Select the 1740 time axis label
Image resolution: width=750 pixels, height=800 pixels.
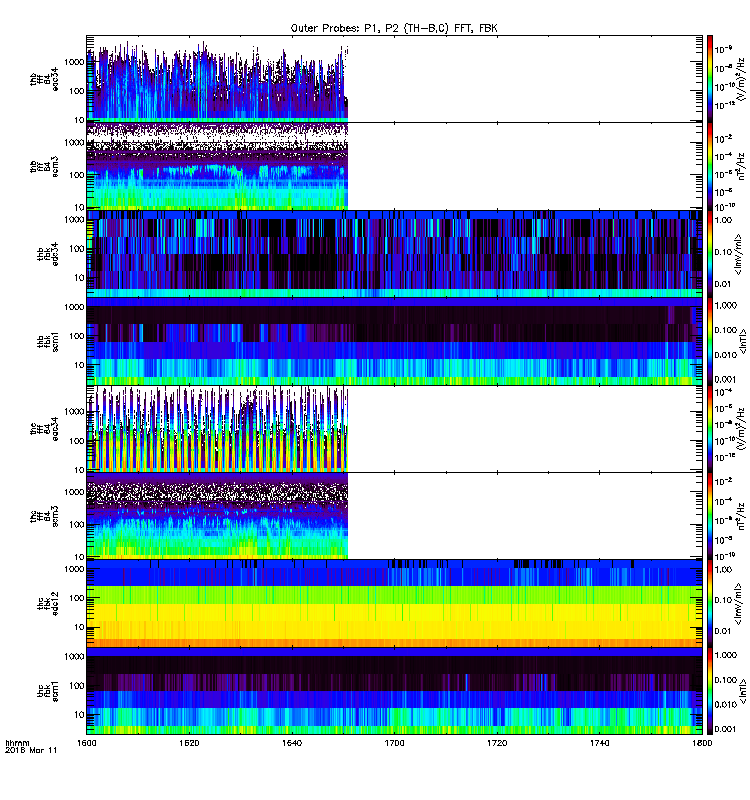(x=599, y=743)
